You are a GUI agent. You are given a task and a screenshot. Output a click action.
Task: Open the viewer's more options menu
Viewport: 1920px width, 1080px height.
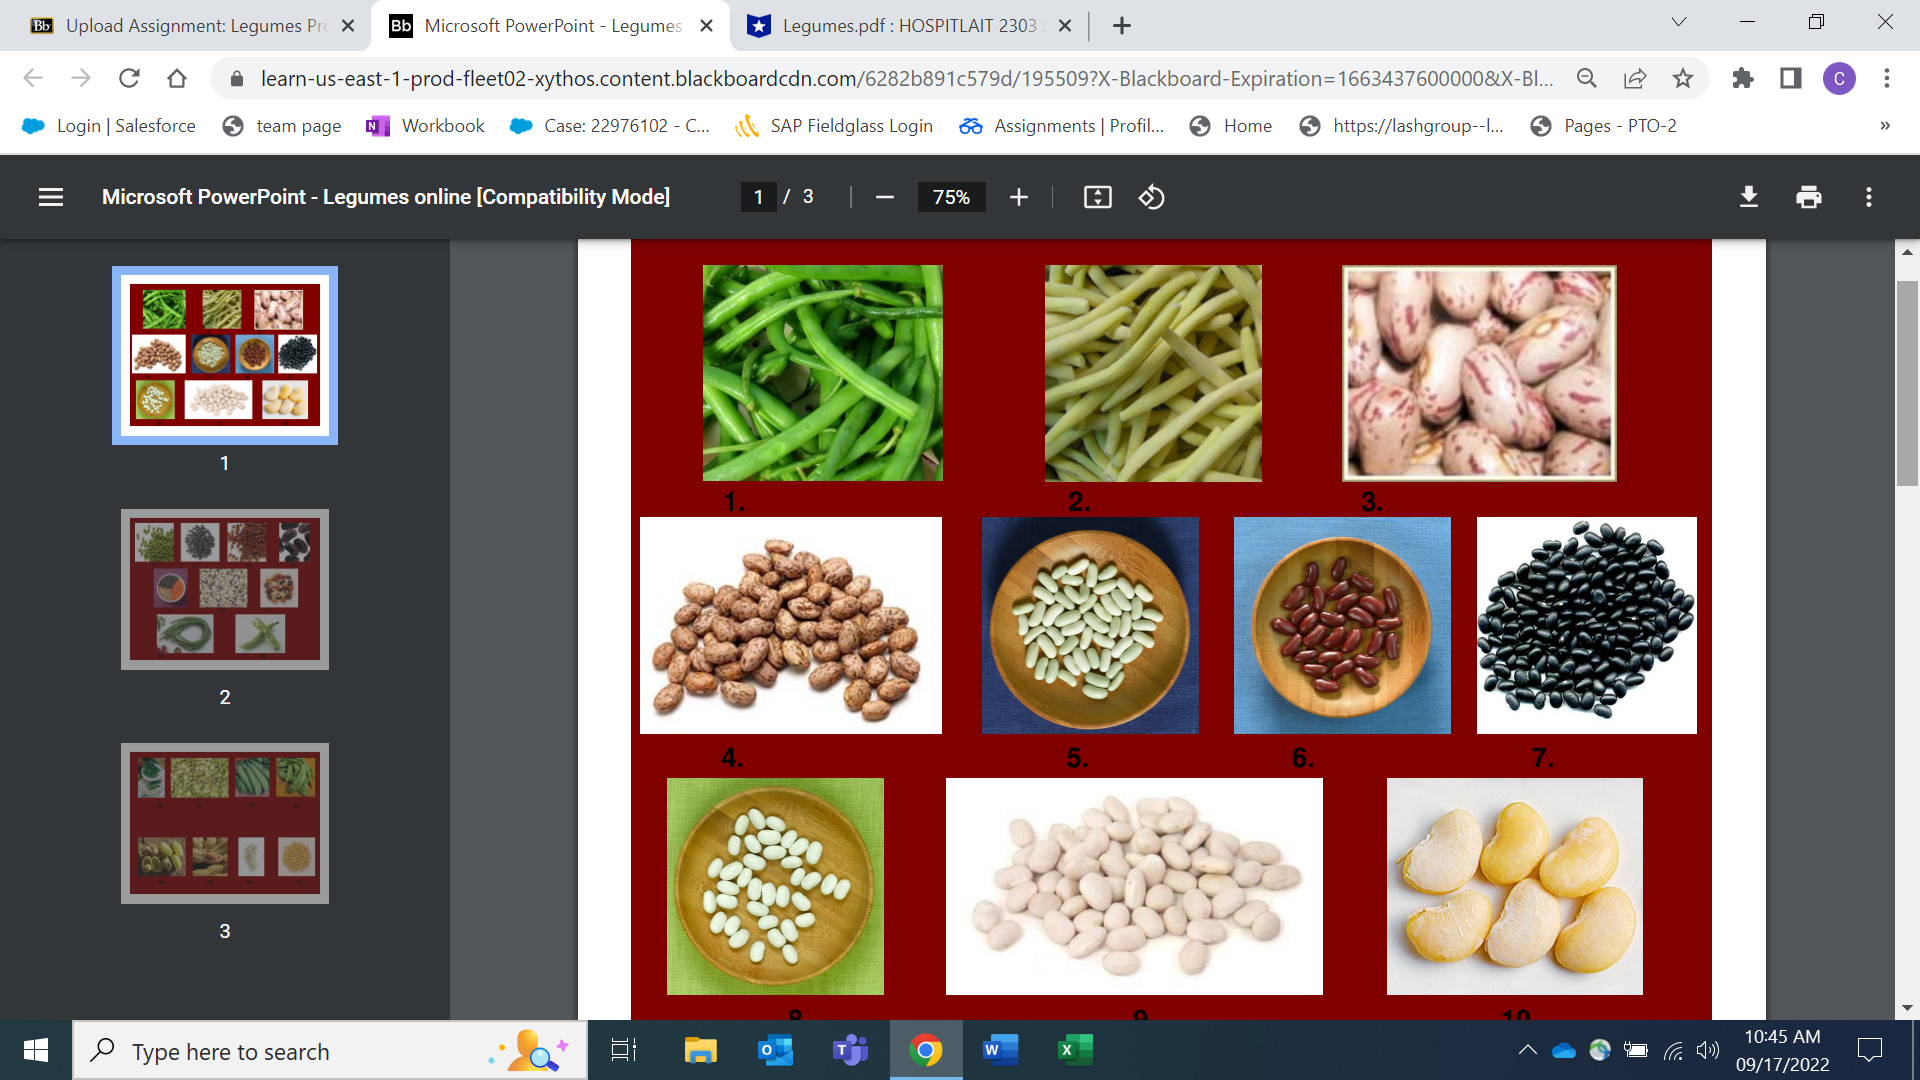(1868, 197)
